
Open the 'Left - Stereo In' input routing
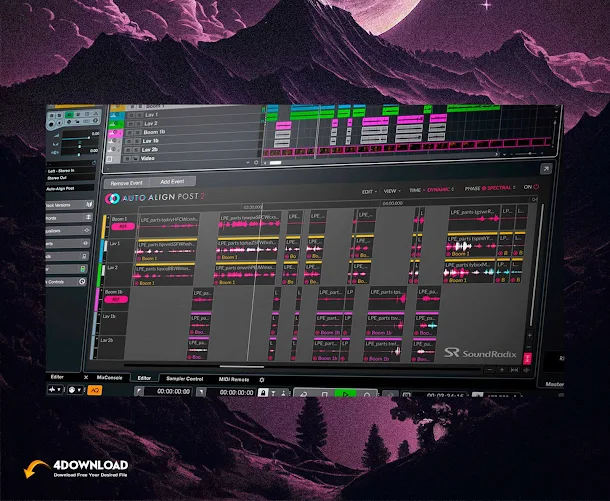(70, 171)
